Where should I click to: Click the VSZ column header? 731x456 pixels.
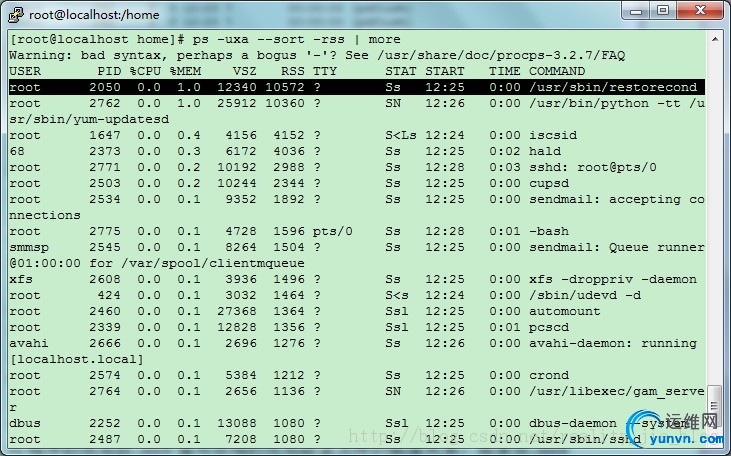(x=245, y=71)
